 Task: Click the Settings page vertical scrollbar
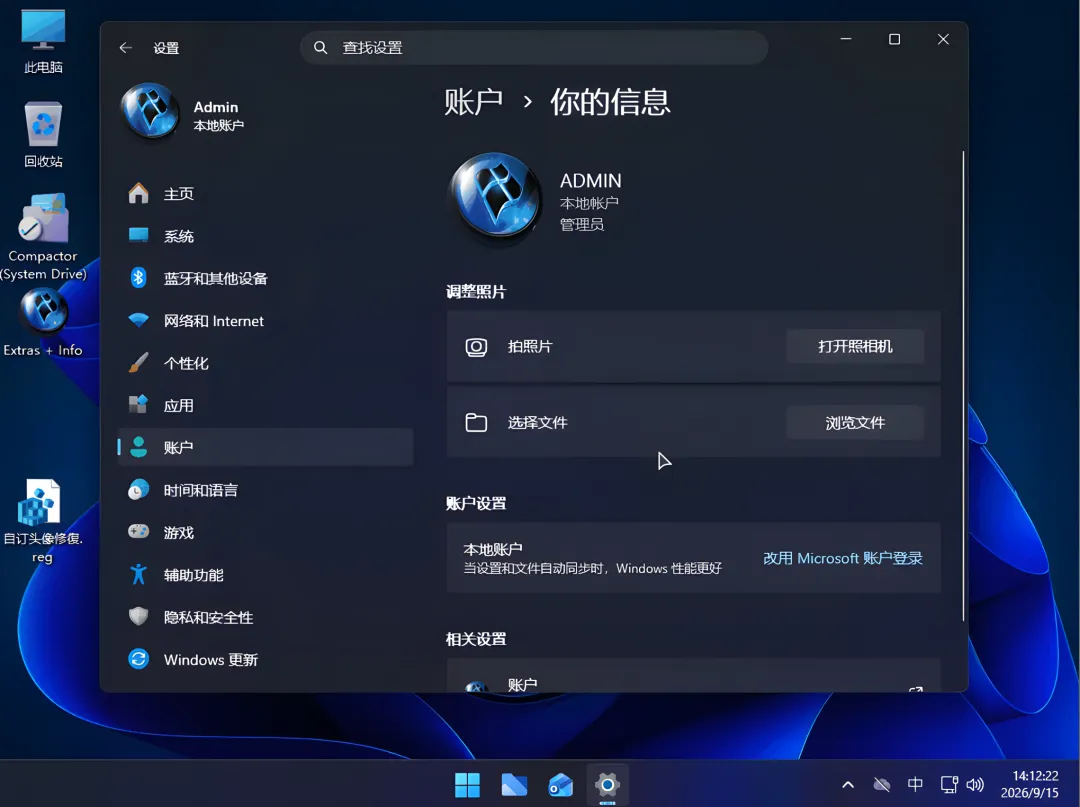tap(962, 386)
